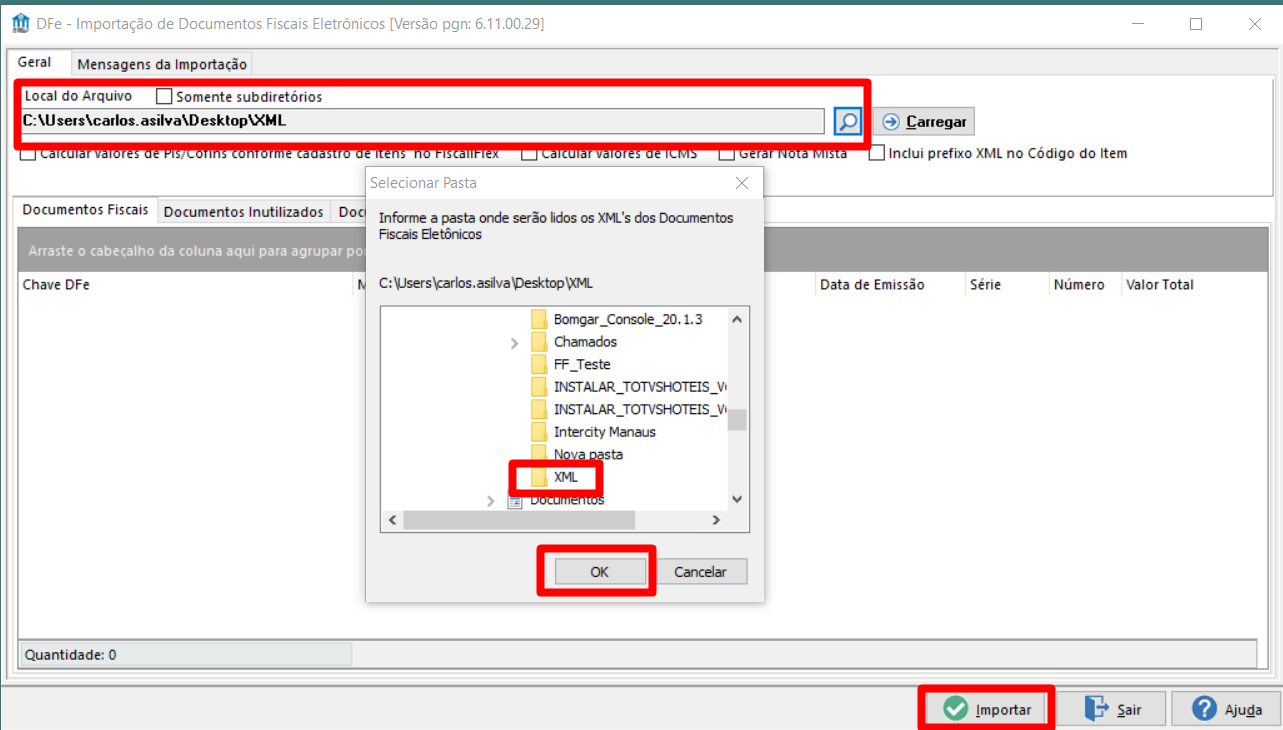
Task: Maximize the DFe window
Action: click(1196, 24)
